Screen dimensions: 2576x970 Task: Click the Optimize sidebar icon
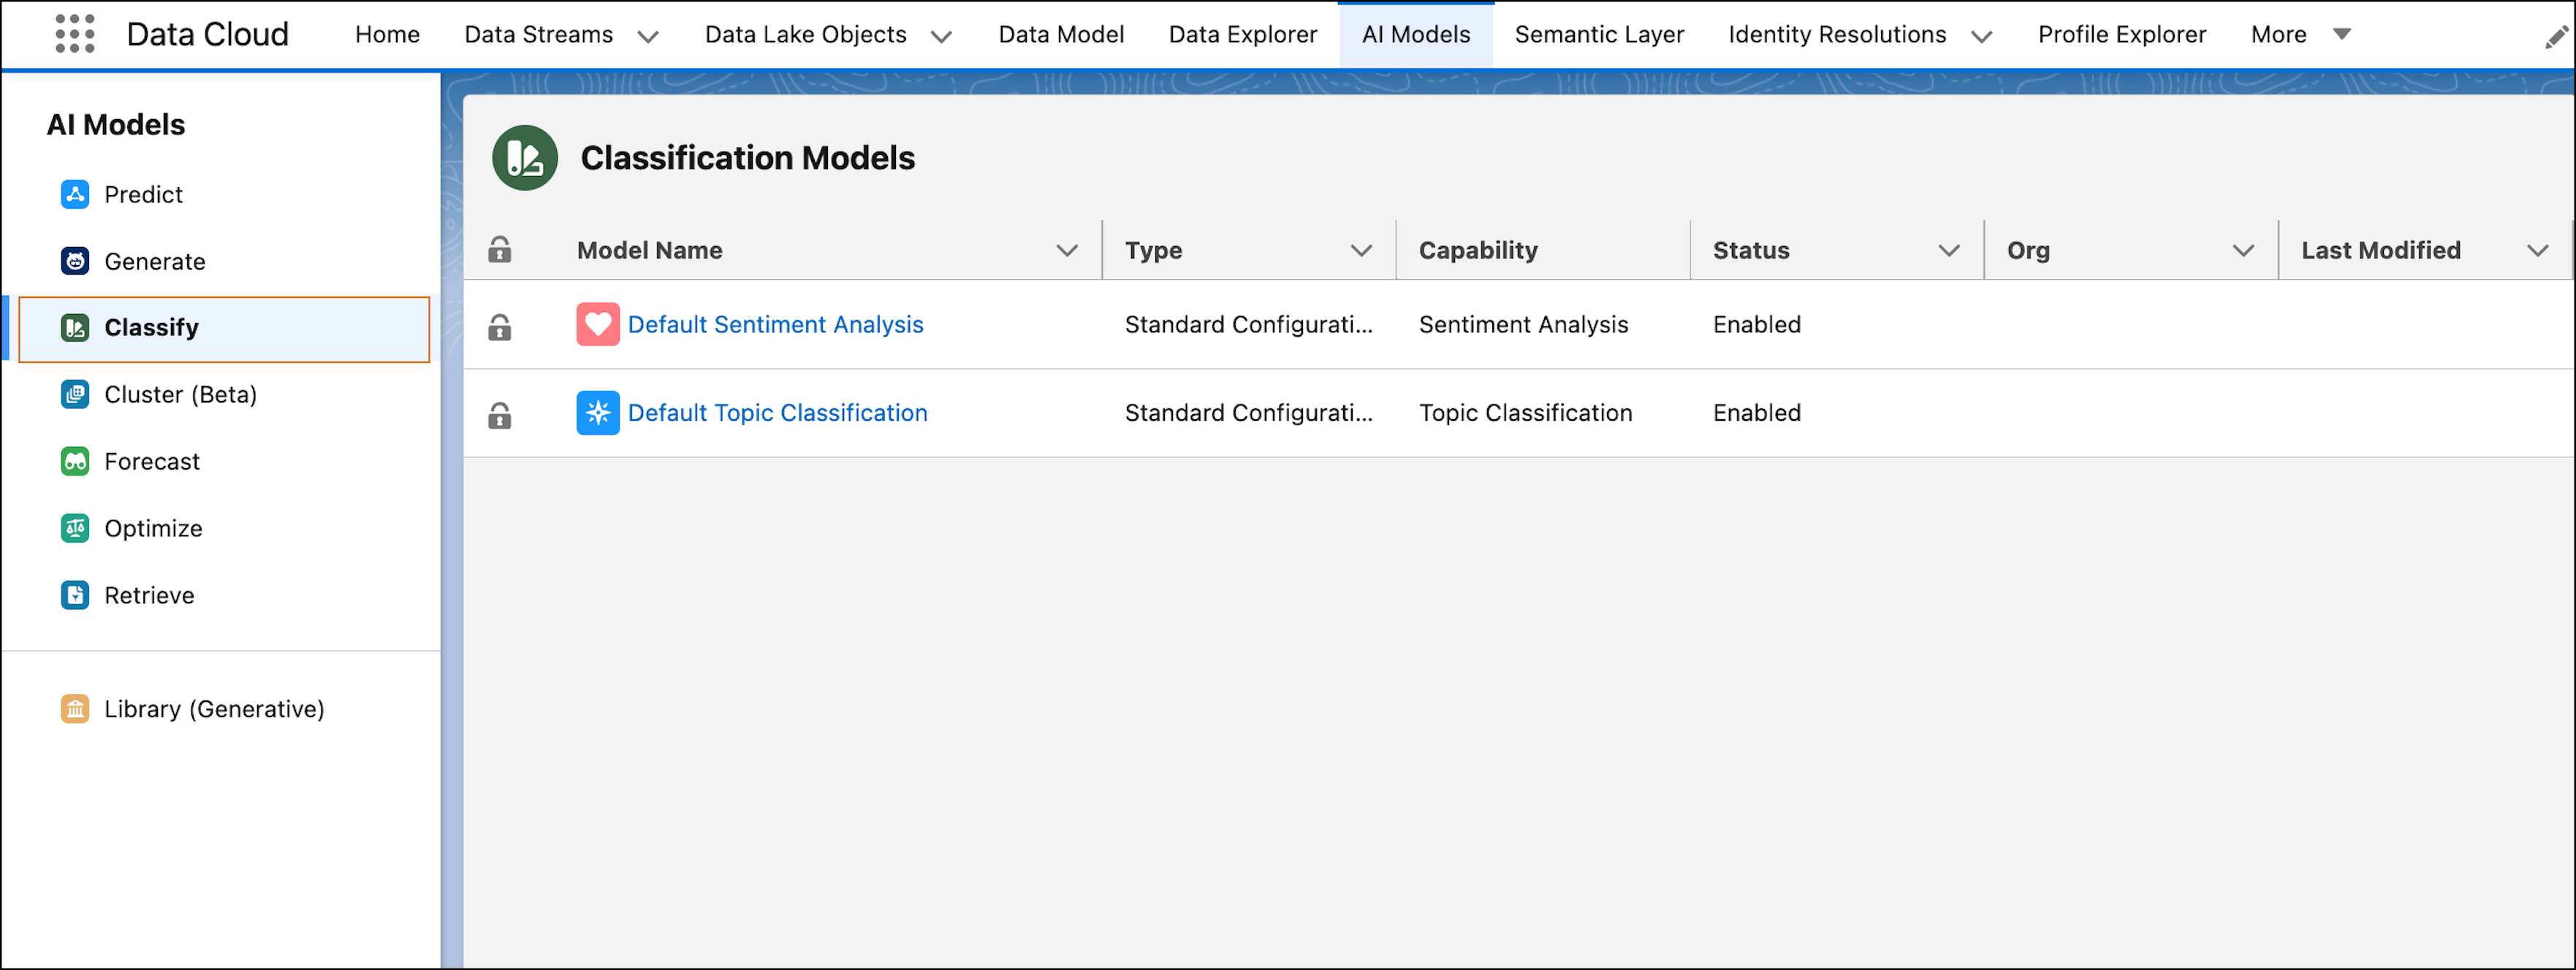point(75,529)
